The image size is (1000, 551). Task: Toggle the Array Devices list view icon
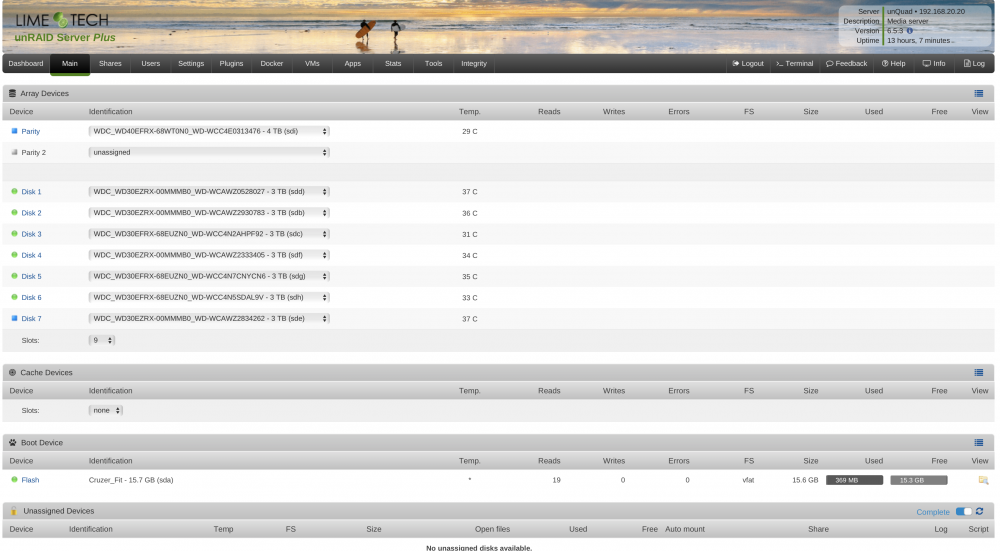pyautogui.click(x=979, y=93)
